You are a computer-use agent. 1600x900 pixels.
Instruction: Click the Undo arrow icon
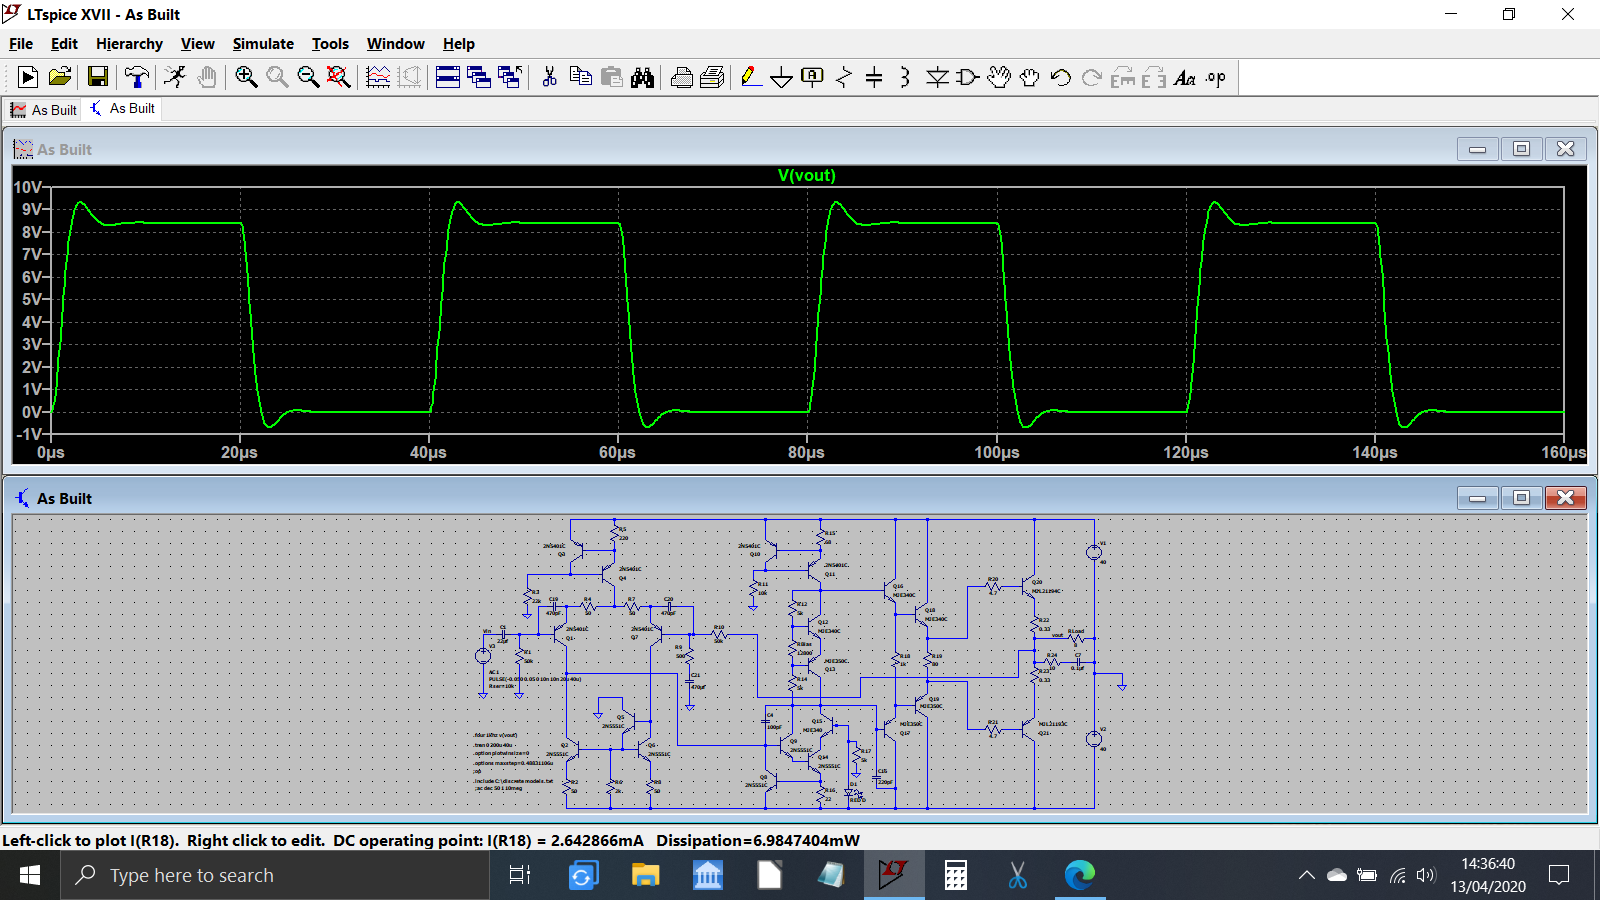point(1061,77)
